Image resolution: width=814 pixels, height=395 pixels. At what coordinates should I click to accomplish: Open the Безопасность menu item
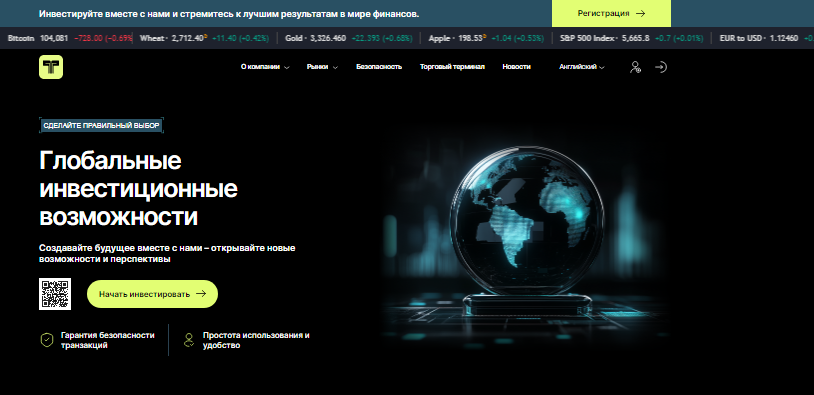click(x=379, y=67)
